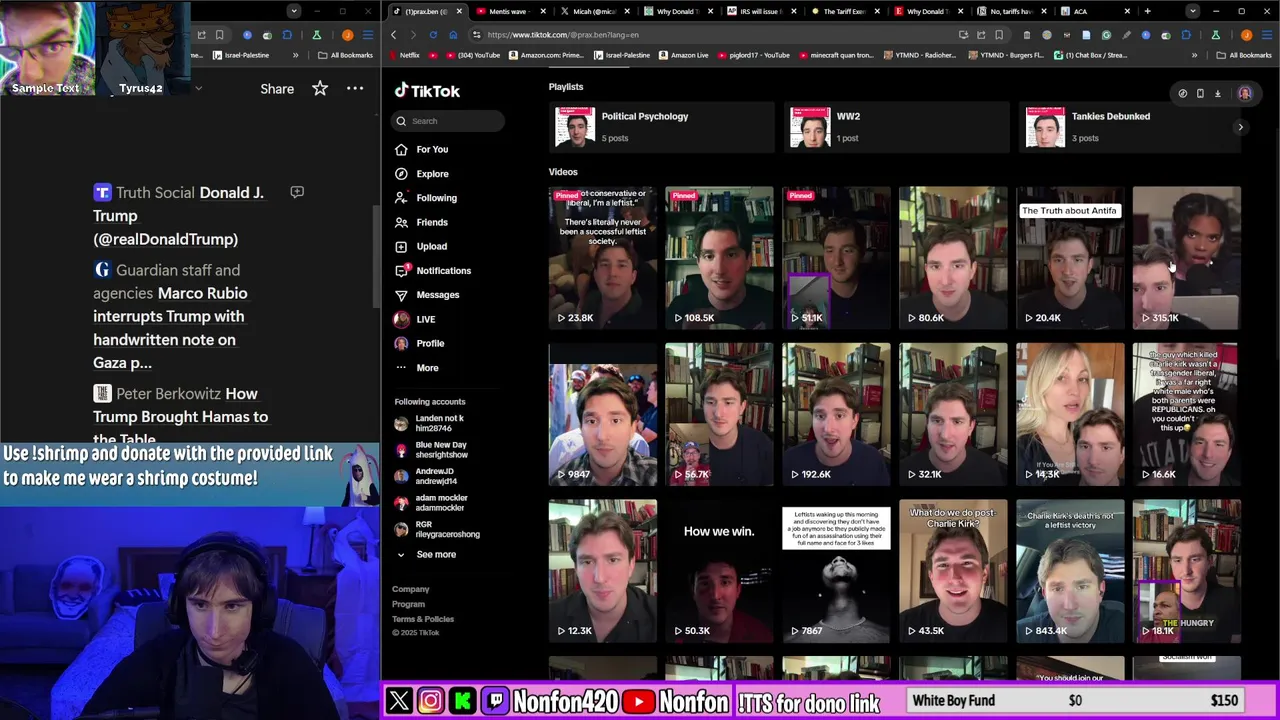Play The Truth about Antifa video
Screen dimensions: 1280x720
[1070, 258]
